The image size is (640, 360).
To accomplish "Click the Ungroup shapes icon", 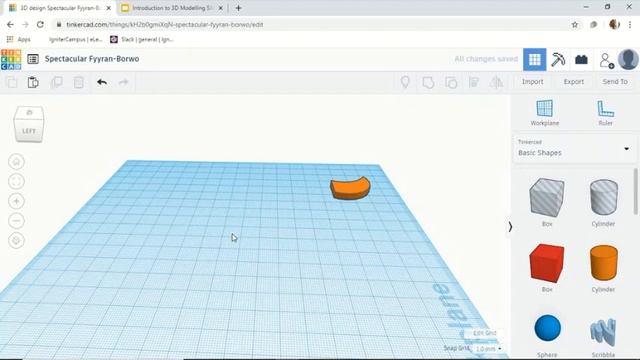I will [x=451, y=82].
